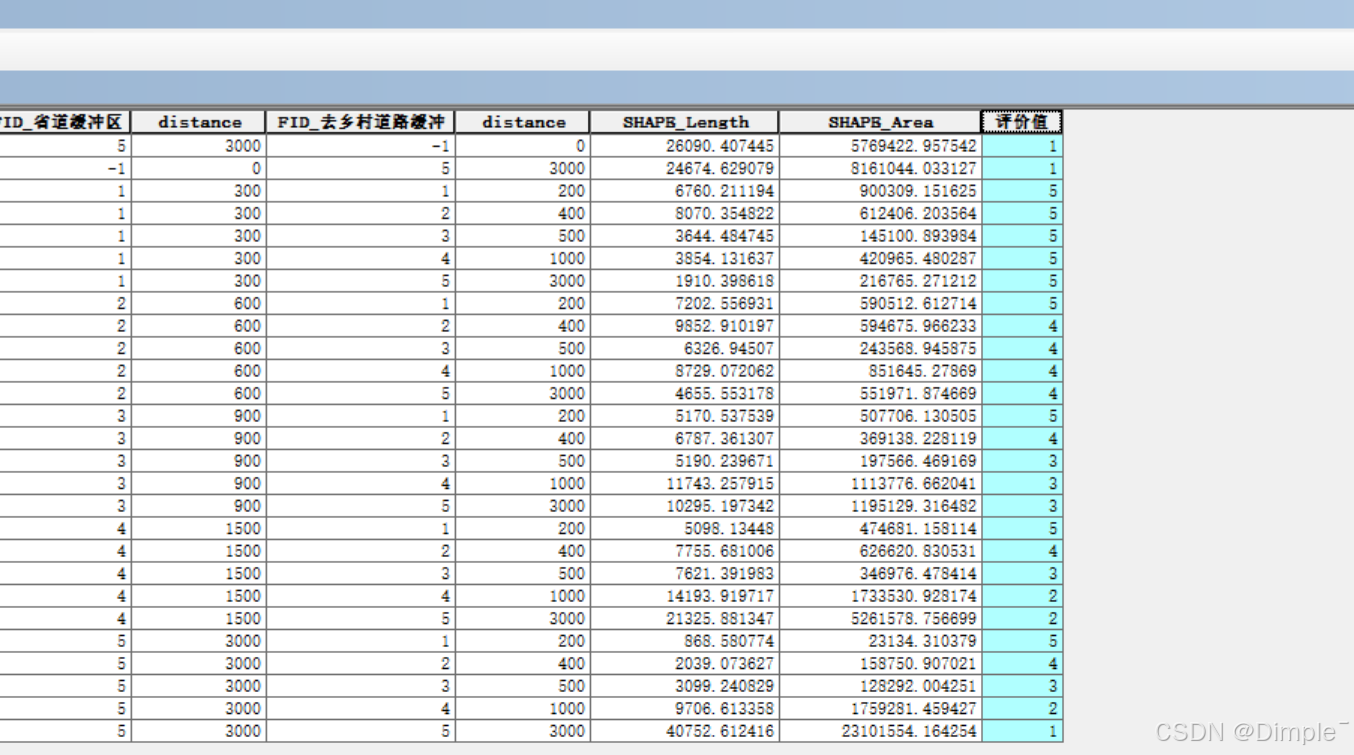This screenshot has height=755, width=1354.
Task: Click the SHAPE_Area cell 551971.874669
Action: (x=880, y=393)
